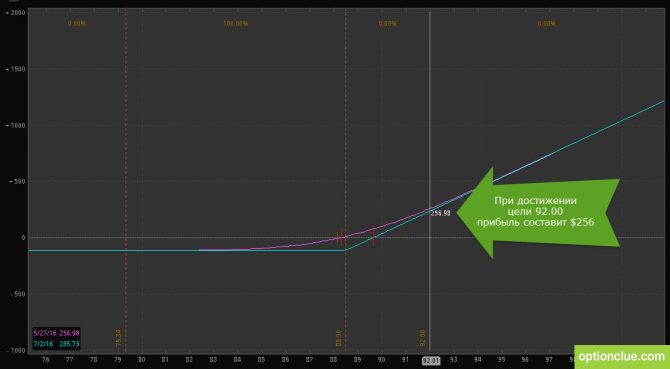
Task: Click the 97 price tick on x-axis
Action: point(549,360)
